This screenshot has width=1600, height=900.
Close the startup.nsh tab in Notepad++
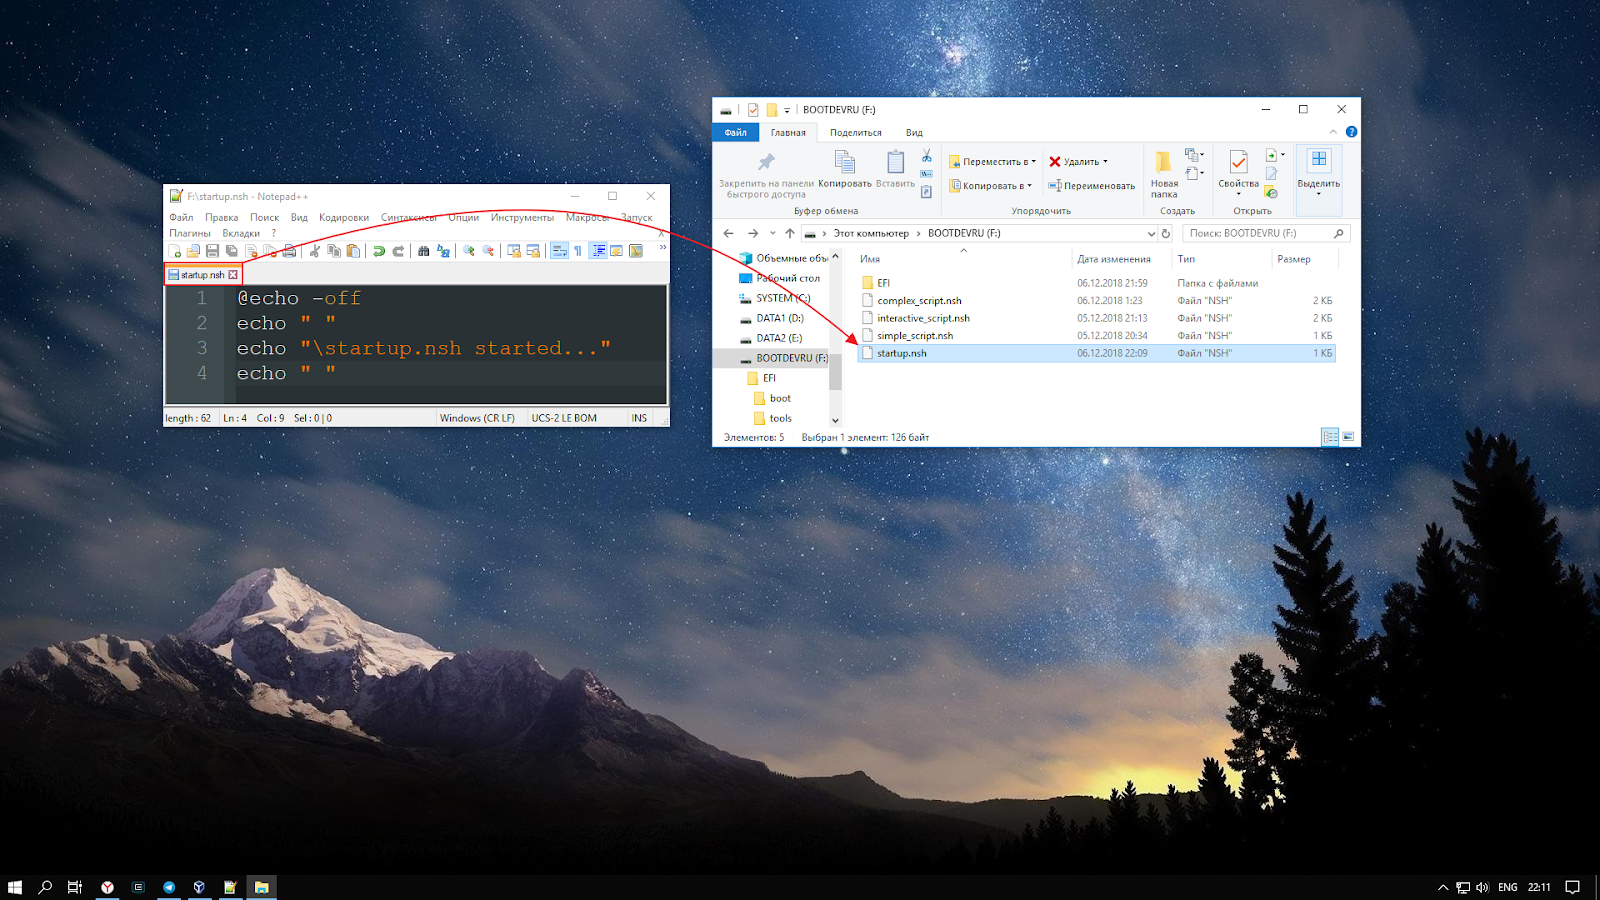233,275
